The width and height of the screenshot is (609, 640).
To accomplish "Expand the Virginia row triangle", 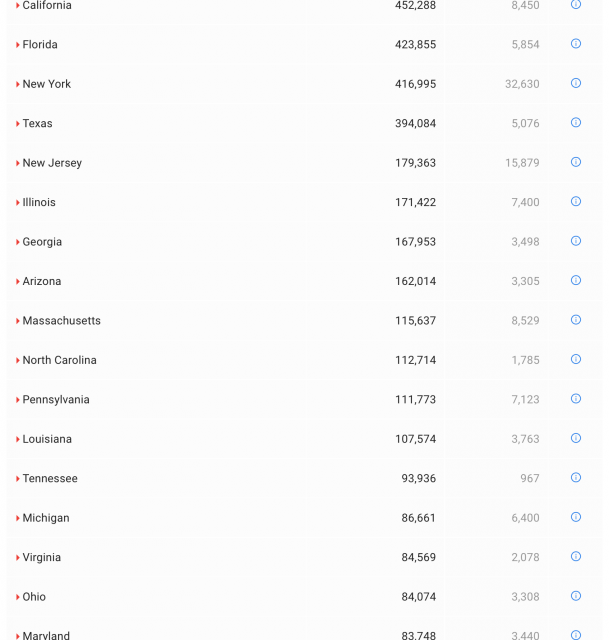I will point(18,558).
